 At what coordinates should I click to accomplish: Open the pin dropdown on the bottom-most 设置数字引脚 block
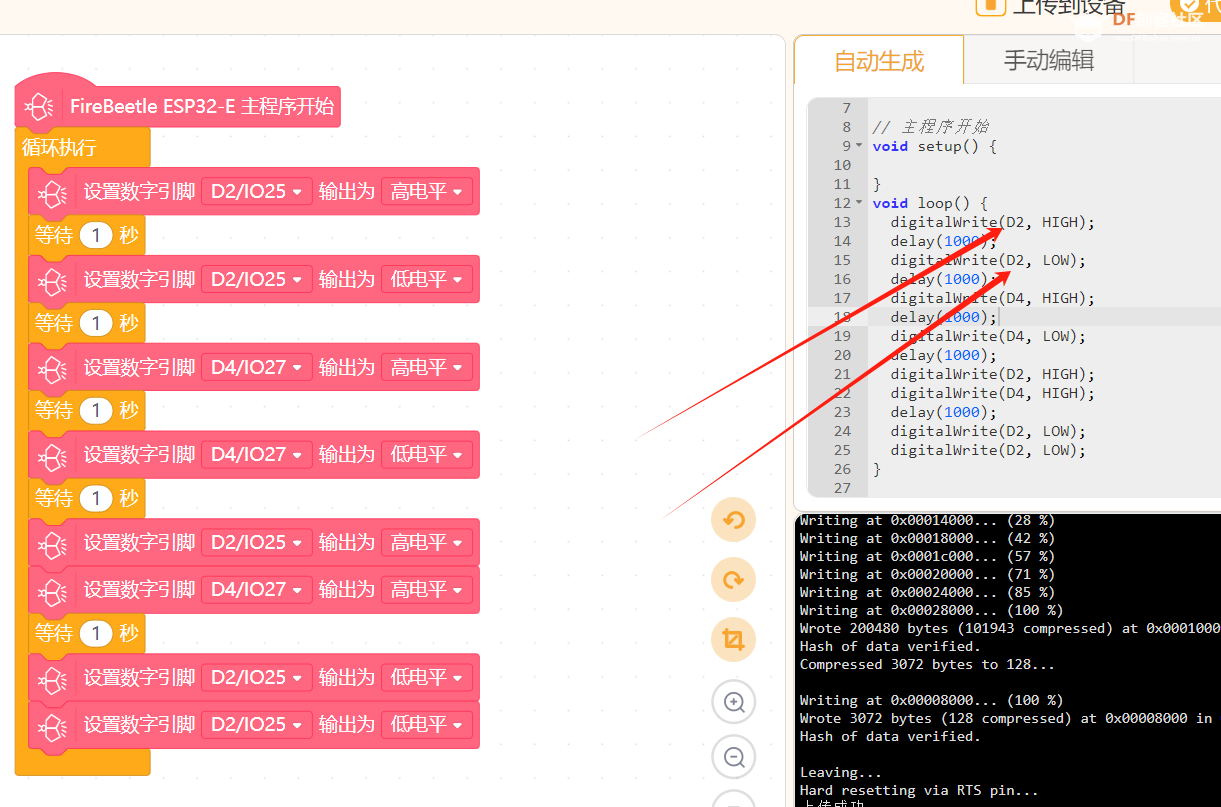[257, 725]
